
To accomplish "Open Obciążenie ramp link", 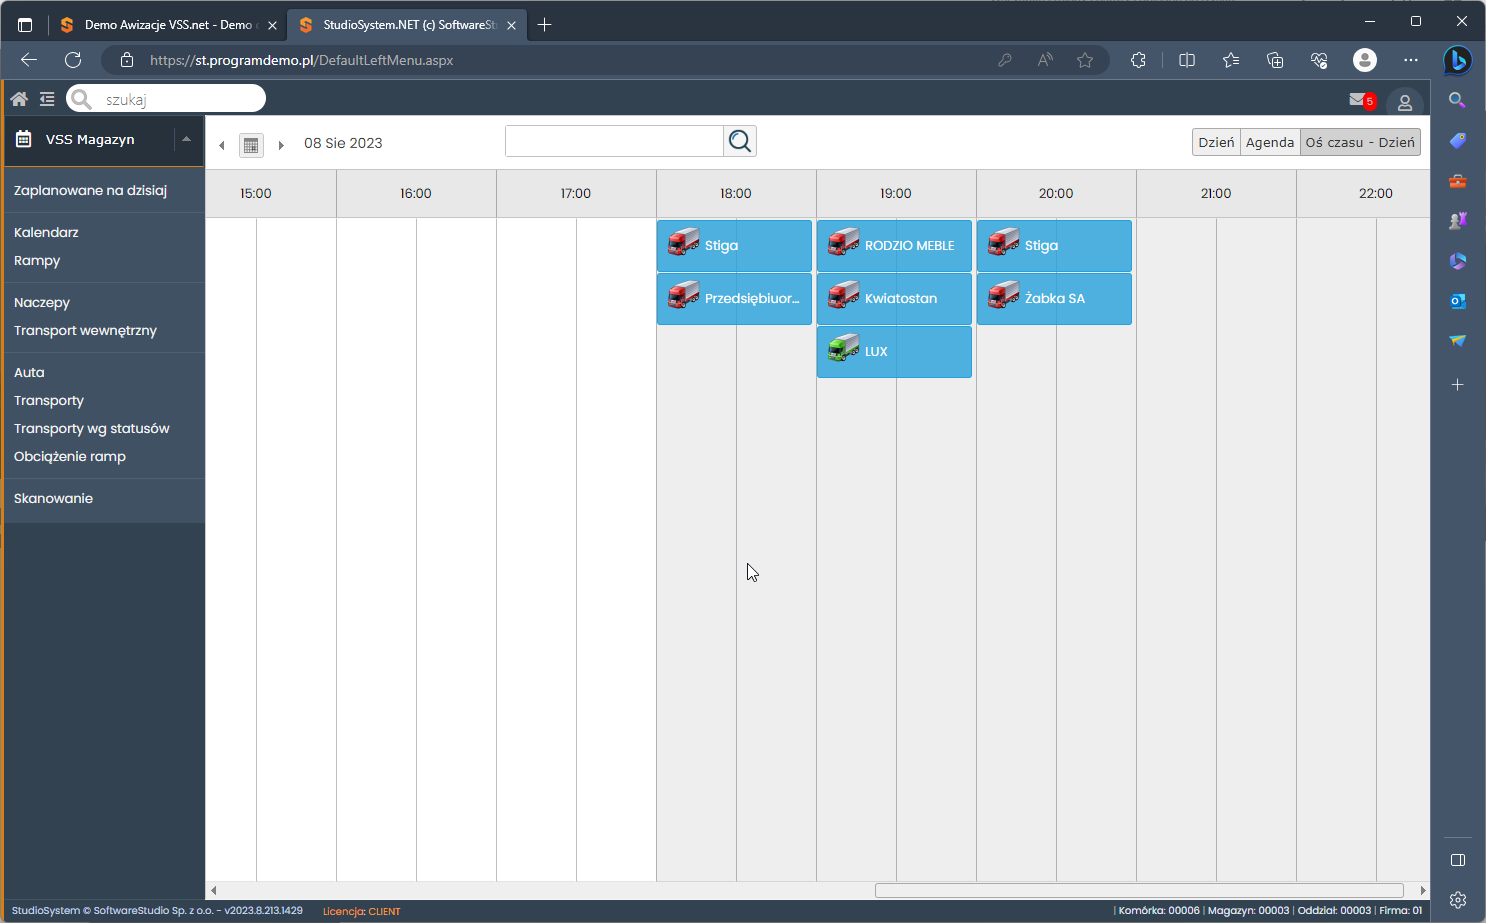I will click(x=70, y=456).
